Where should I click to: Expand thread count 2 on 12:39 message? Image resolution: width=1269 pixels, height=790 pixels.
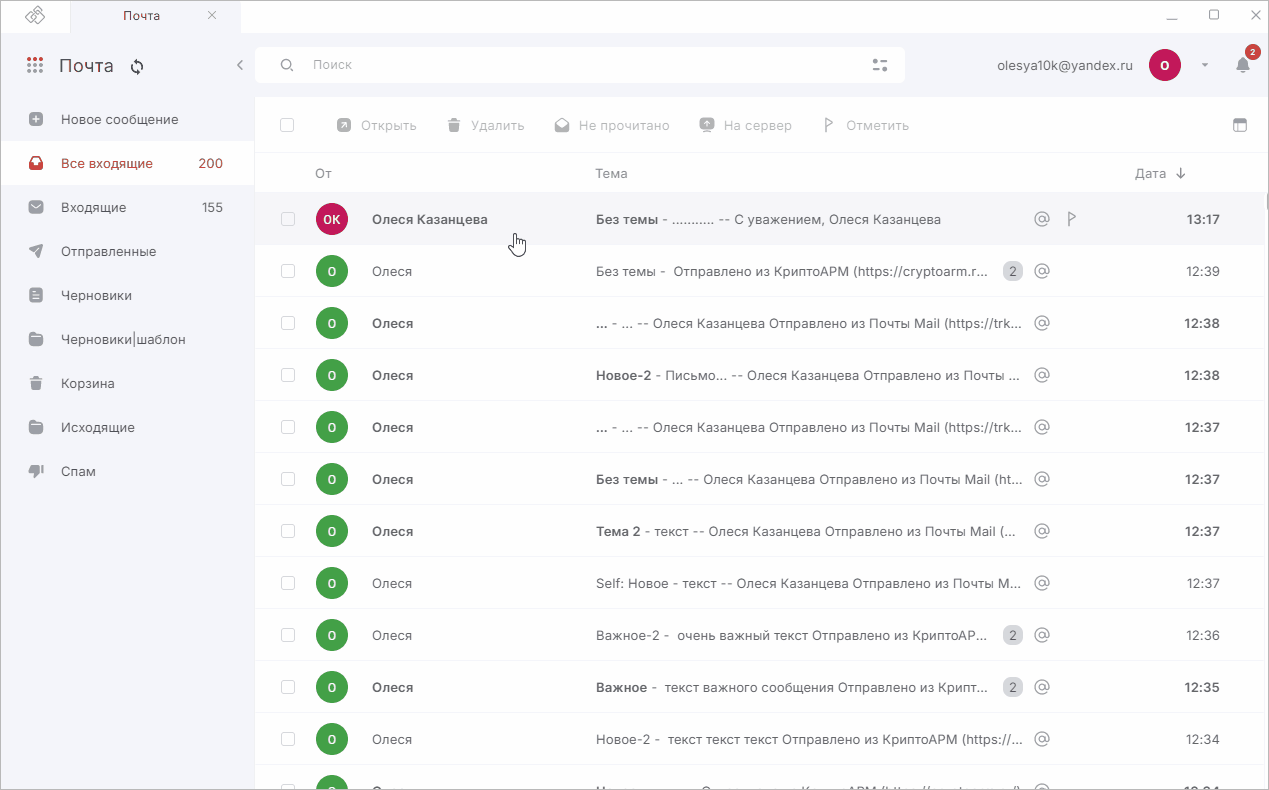point(1012,271)
